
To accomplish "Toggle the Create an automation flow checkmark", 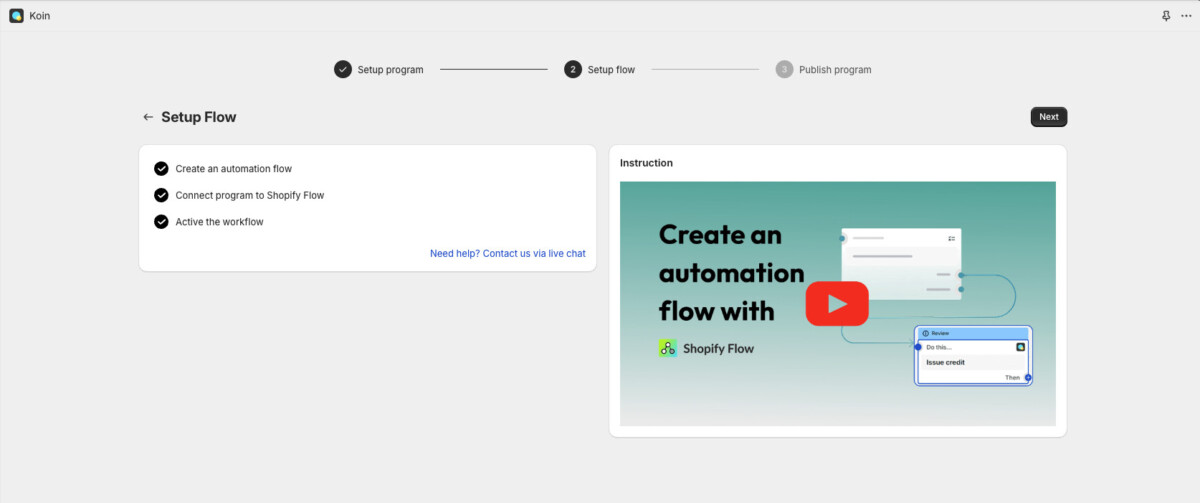I will tap(161, 169).
